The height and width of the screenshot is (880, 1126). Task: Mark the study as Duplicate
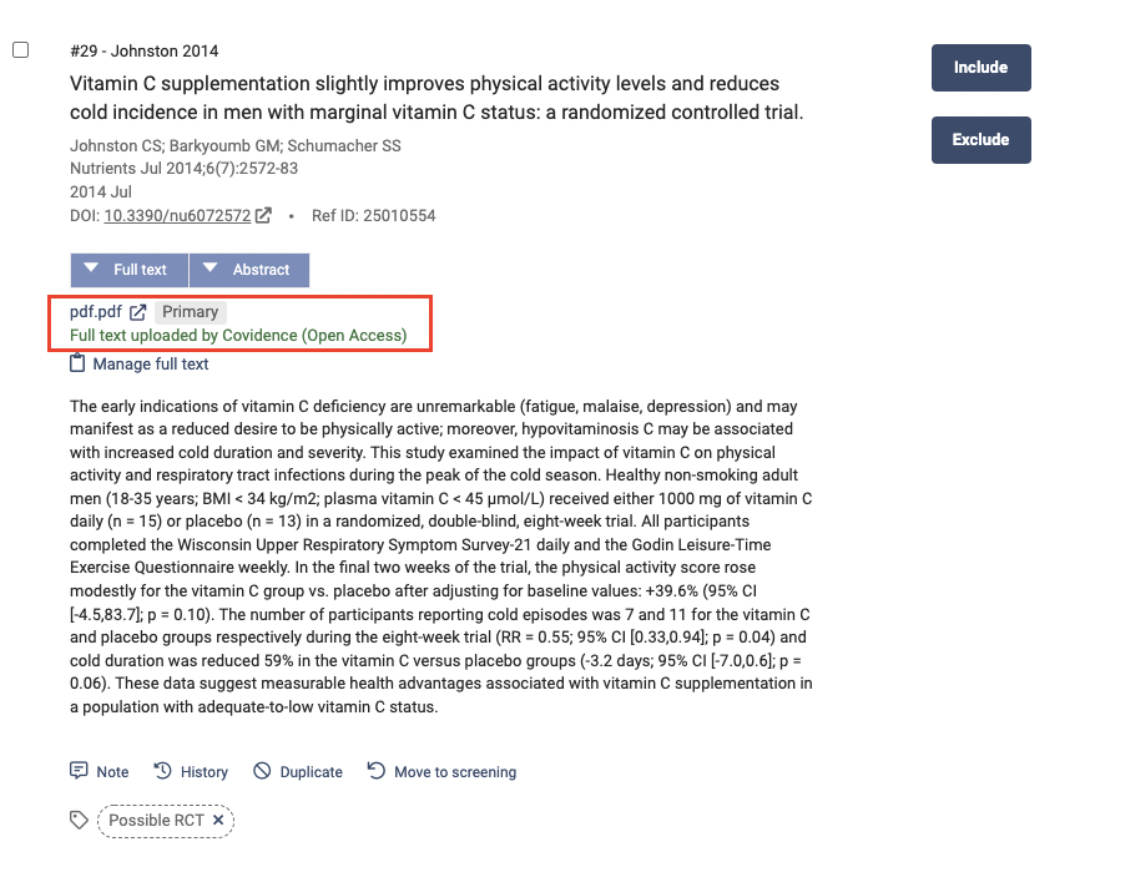point(310,772)
